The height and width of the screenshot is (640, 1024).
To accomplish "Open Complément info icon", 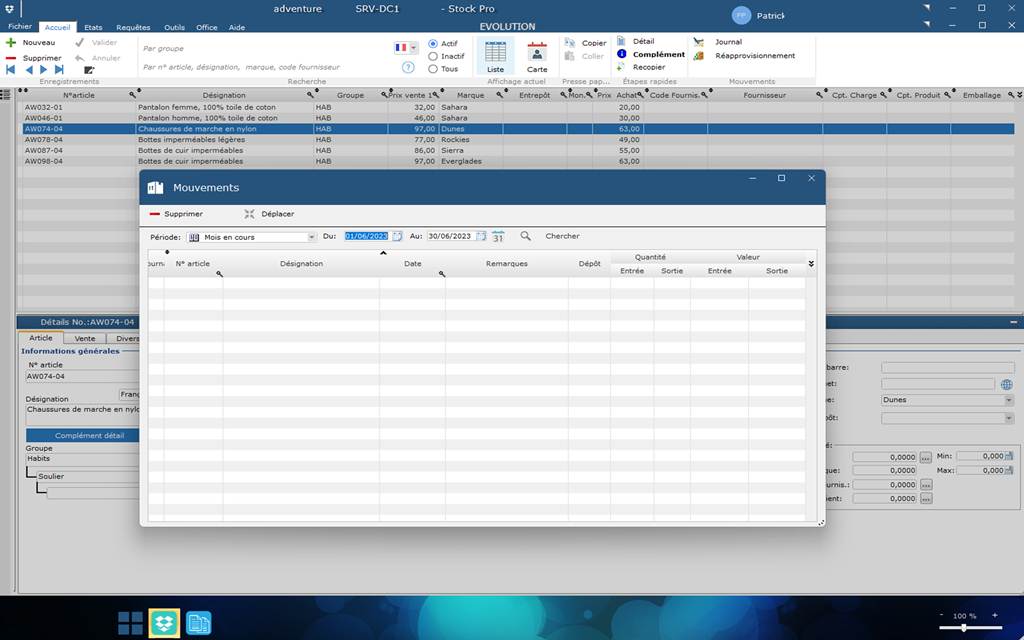I will [622, 54].
